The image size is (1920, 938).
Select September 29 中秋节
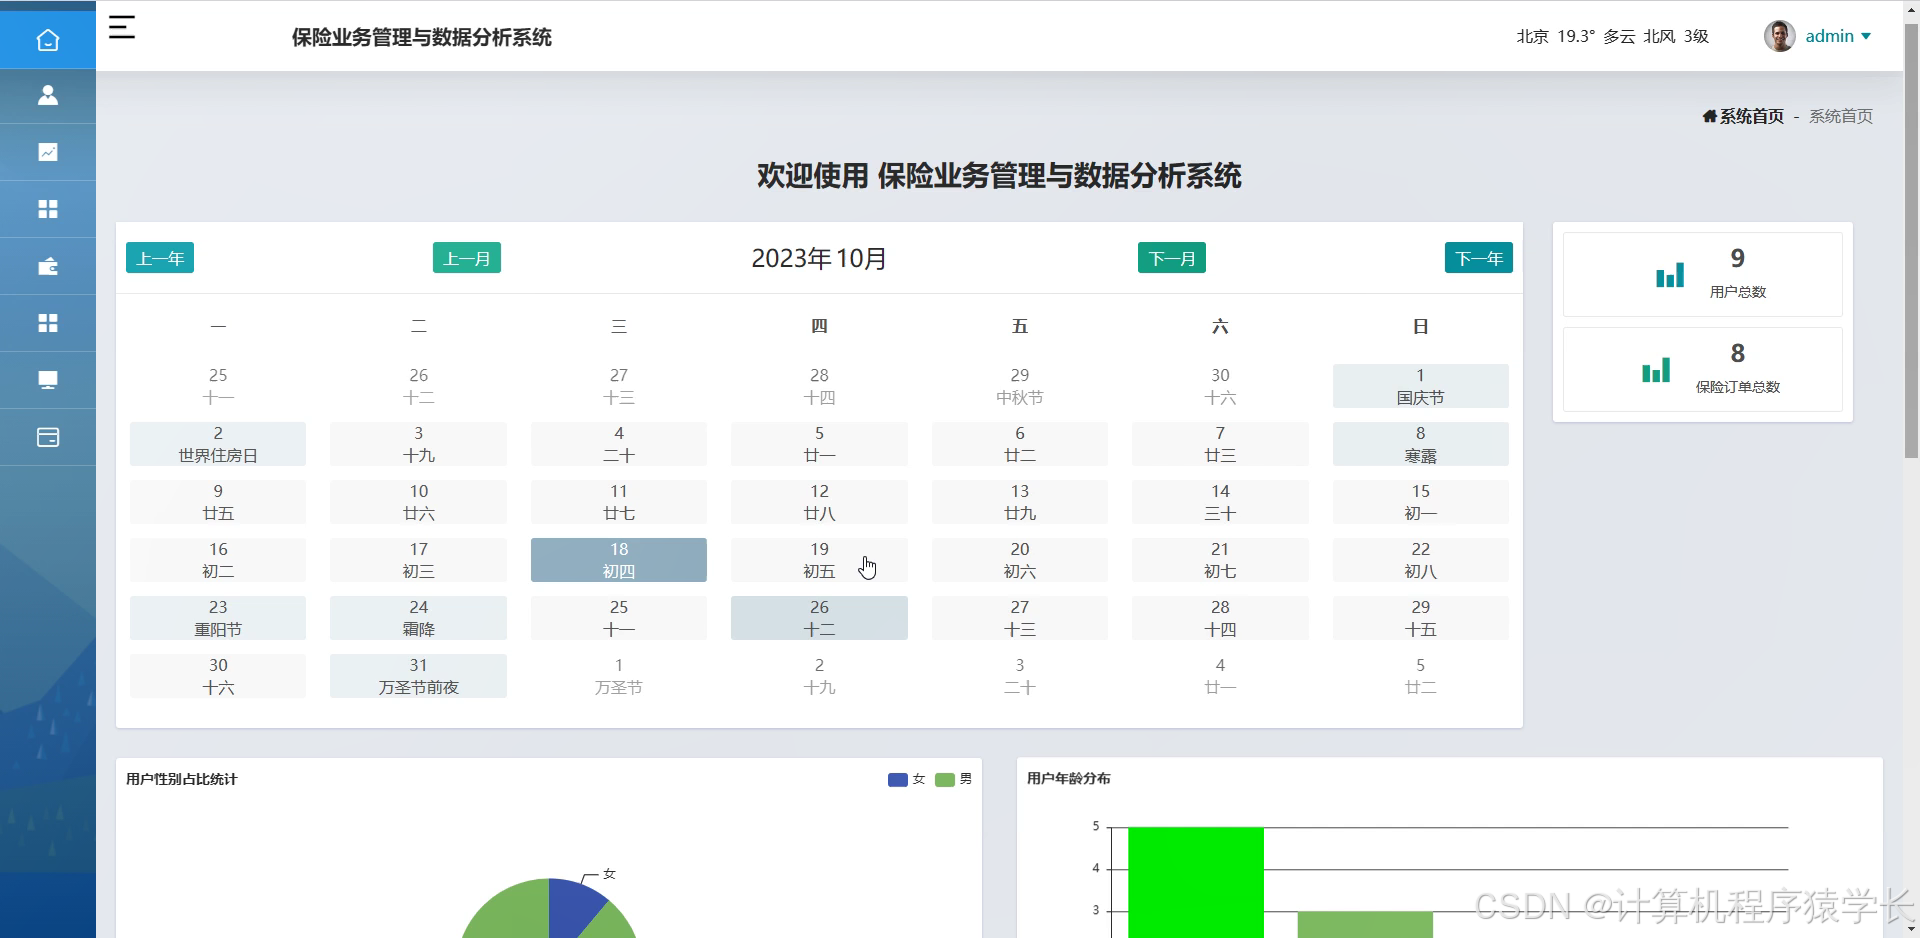click(x=1020, y=386)
